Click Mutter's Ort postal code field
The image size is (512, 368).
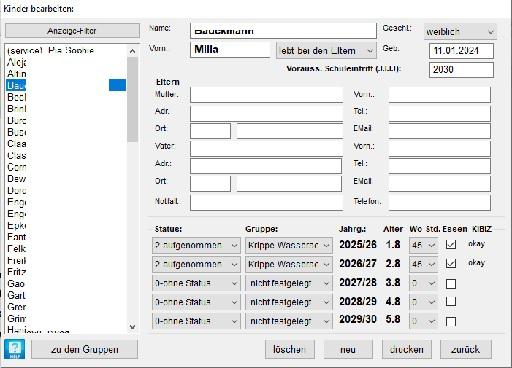click(210, 131)
